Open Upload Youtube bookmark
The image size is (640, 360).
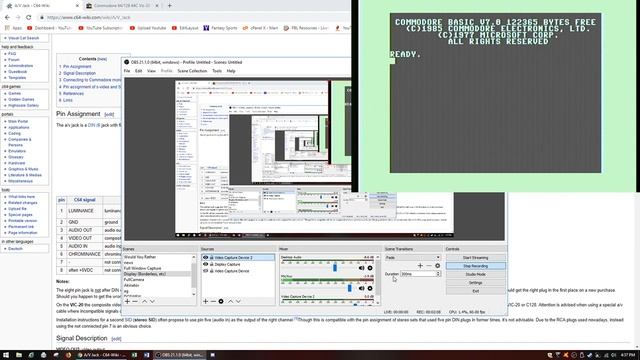(148, 28)
